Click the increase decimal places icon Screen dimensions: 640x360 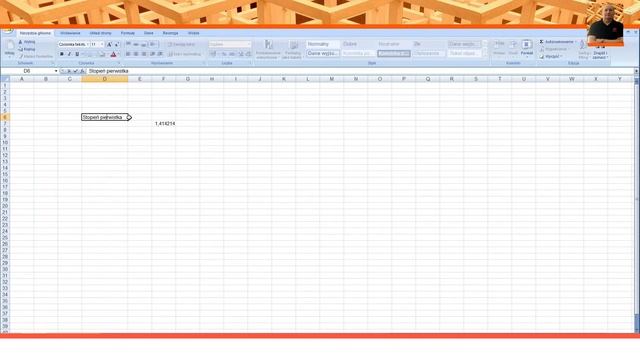[x=240, y=54]
